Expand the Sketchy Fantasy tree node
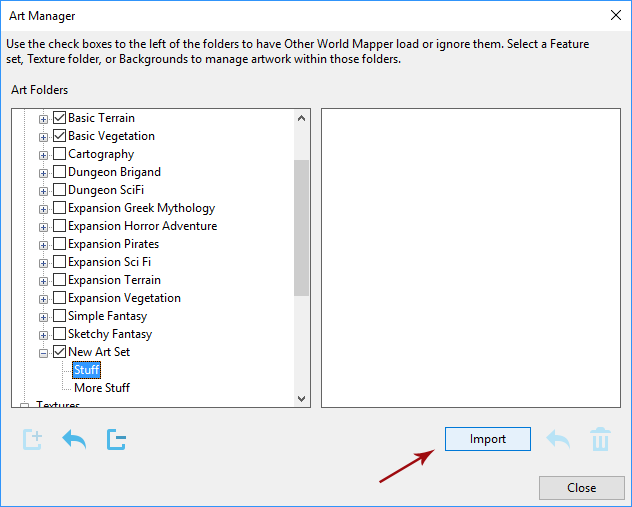Image resolution: width=632 pixels, height=507 pixels. tap(43, 334)
